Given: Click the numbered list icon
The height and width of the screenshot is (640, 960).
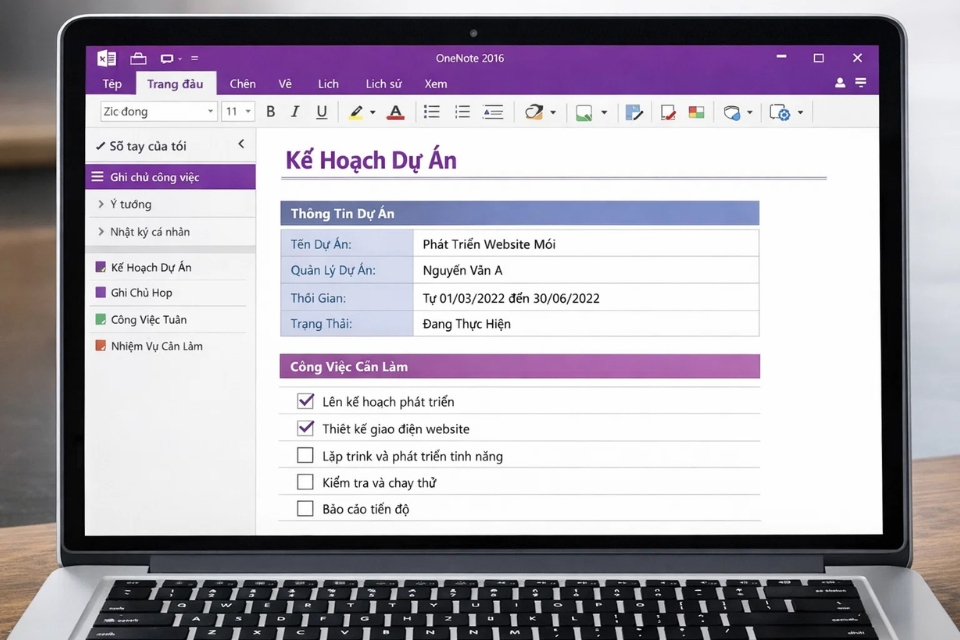Looking at the screenshot, I should 461,111.
